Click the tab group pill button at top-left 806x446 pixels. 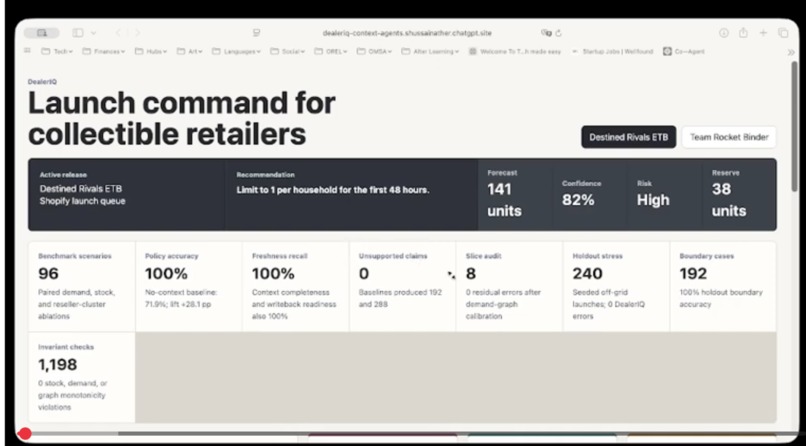pos(42,33)
